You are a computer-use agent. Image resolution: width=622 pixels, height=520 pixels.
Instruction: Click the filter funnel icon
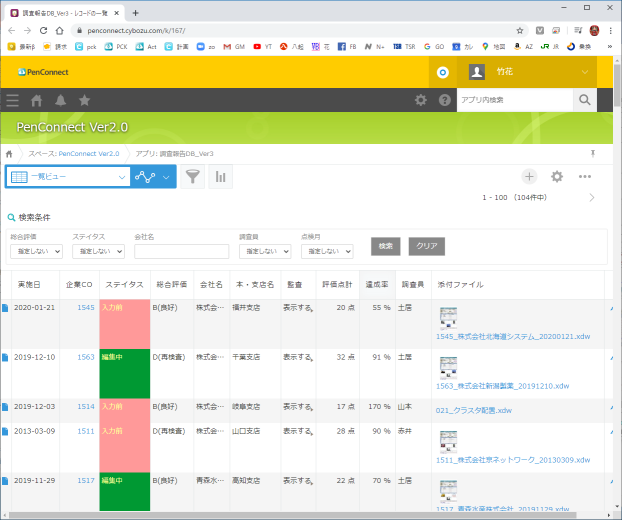click(192, 177)
